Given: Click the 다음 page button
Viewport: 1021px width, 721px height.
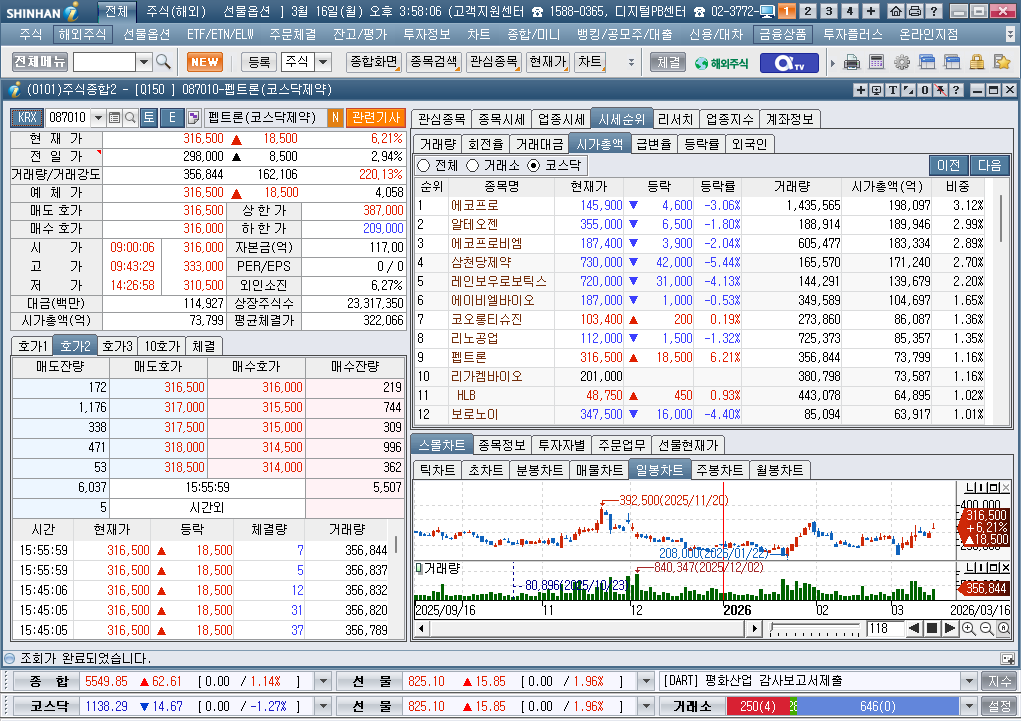Looking at the screenshot, I should pos(989,165).
